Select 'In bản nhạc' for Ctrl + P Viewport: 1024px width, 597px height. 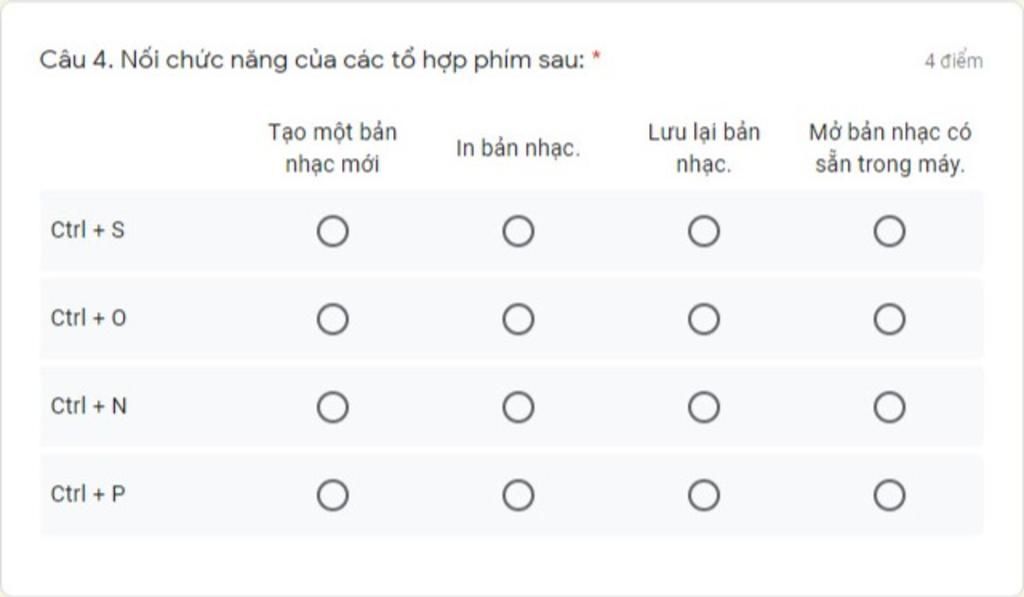tap(518, 495)
